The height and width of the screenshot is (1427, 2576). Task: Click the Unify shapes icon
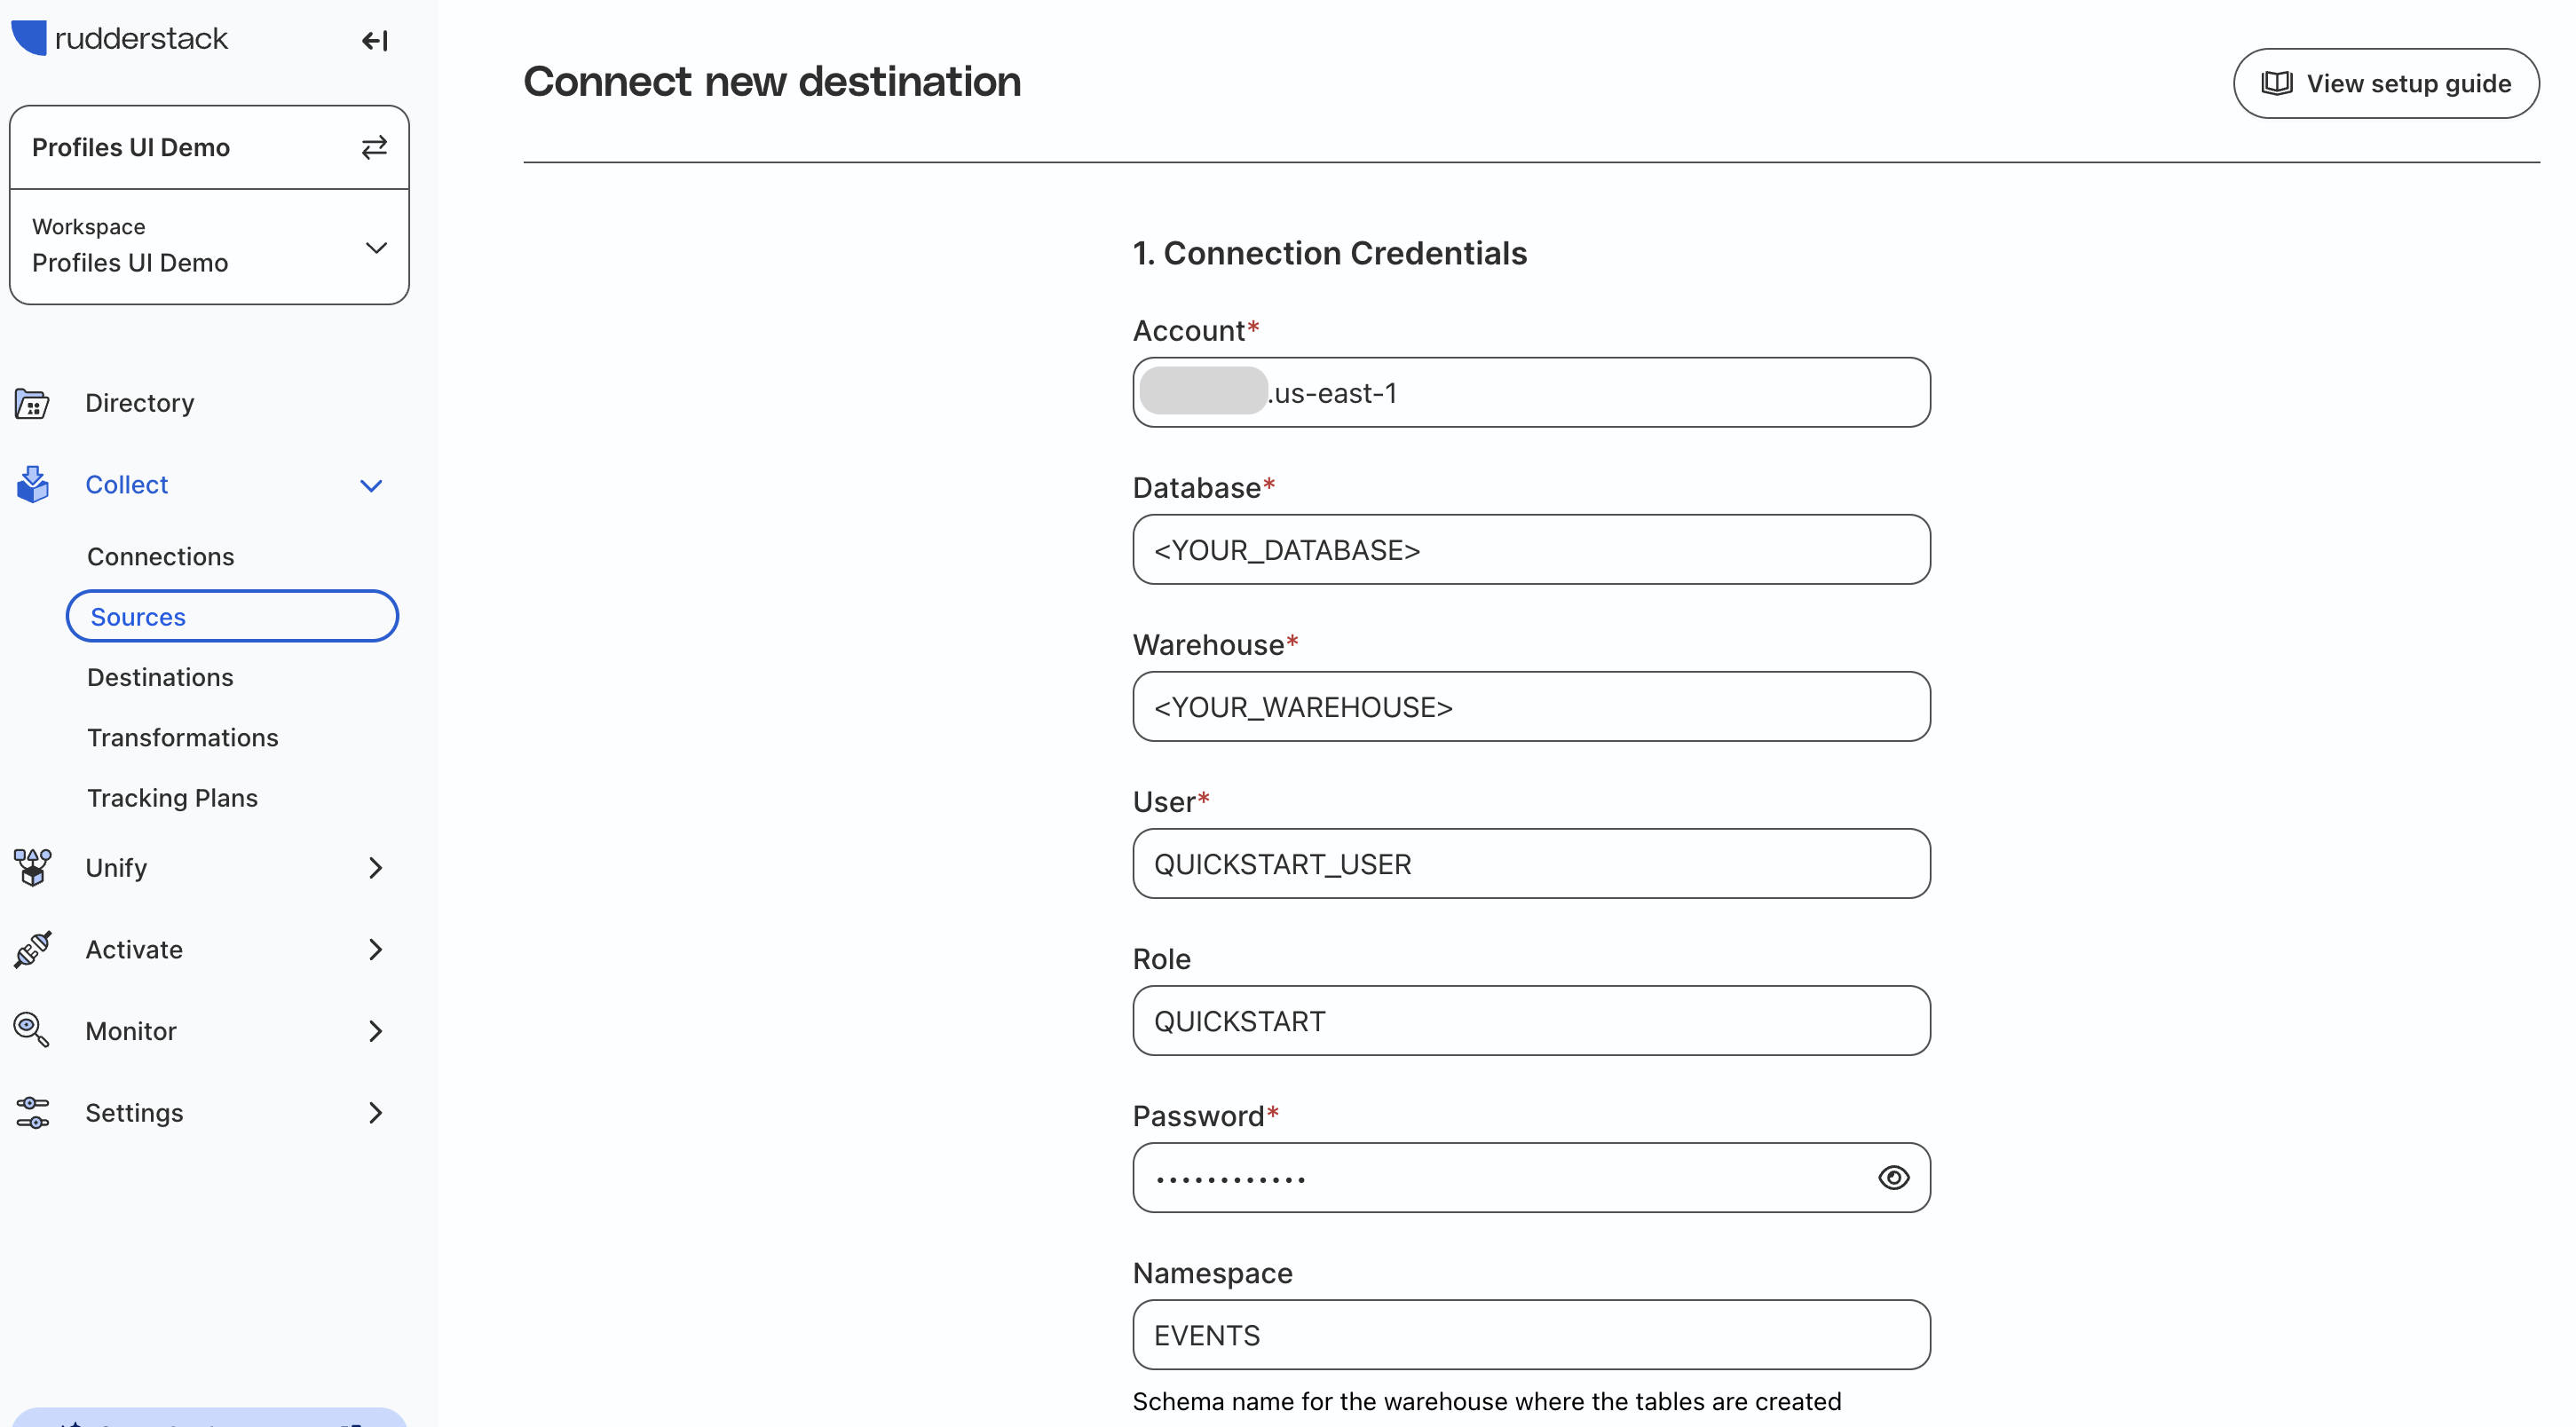(32, 867)
